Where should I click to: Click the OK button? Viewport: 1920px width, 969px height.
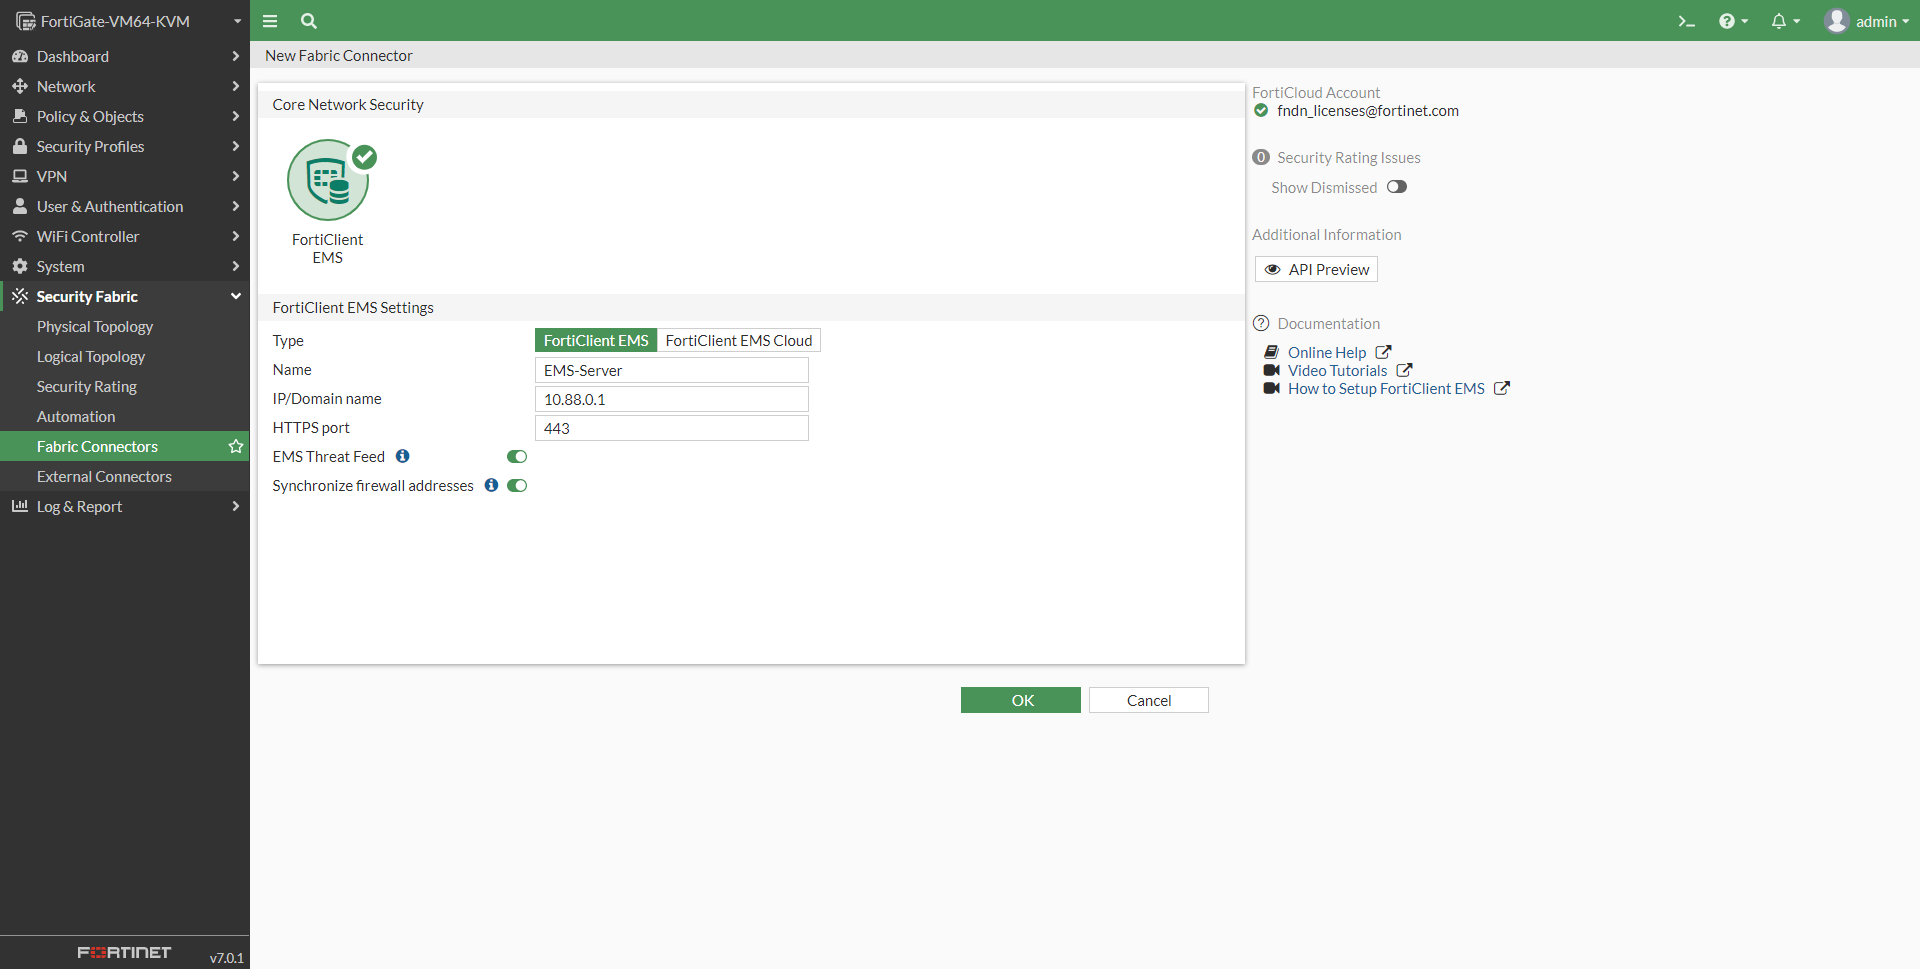(x=1020, y=700)
